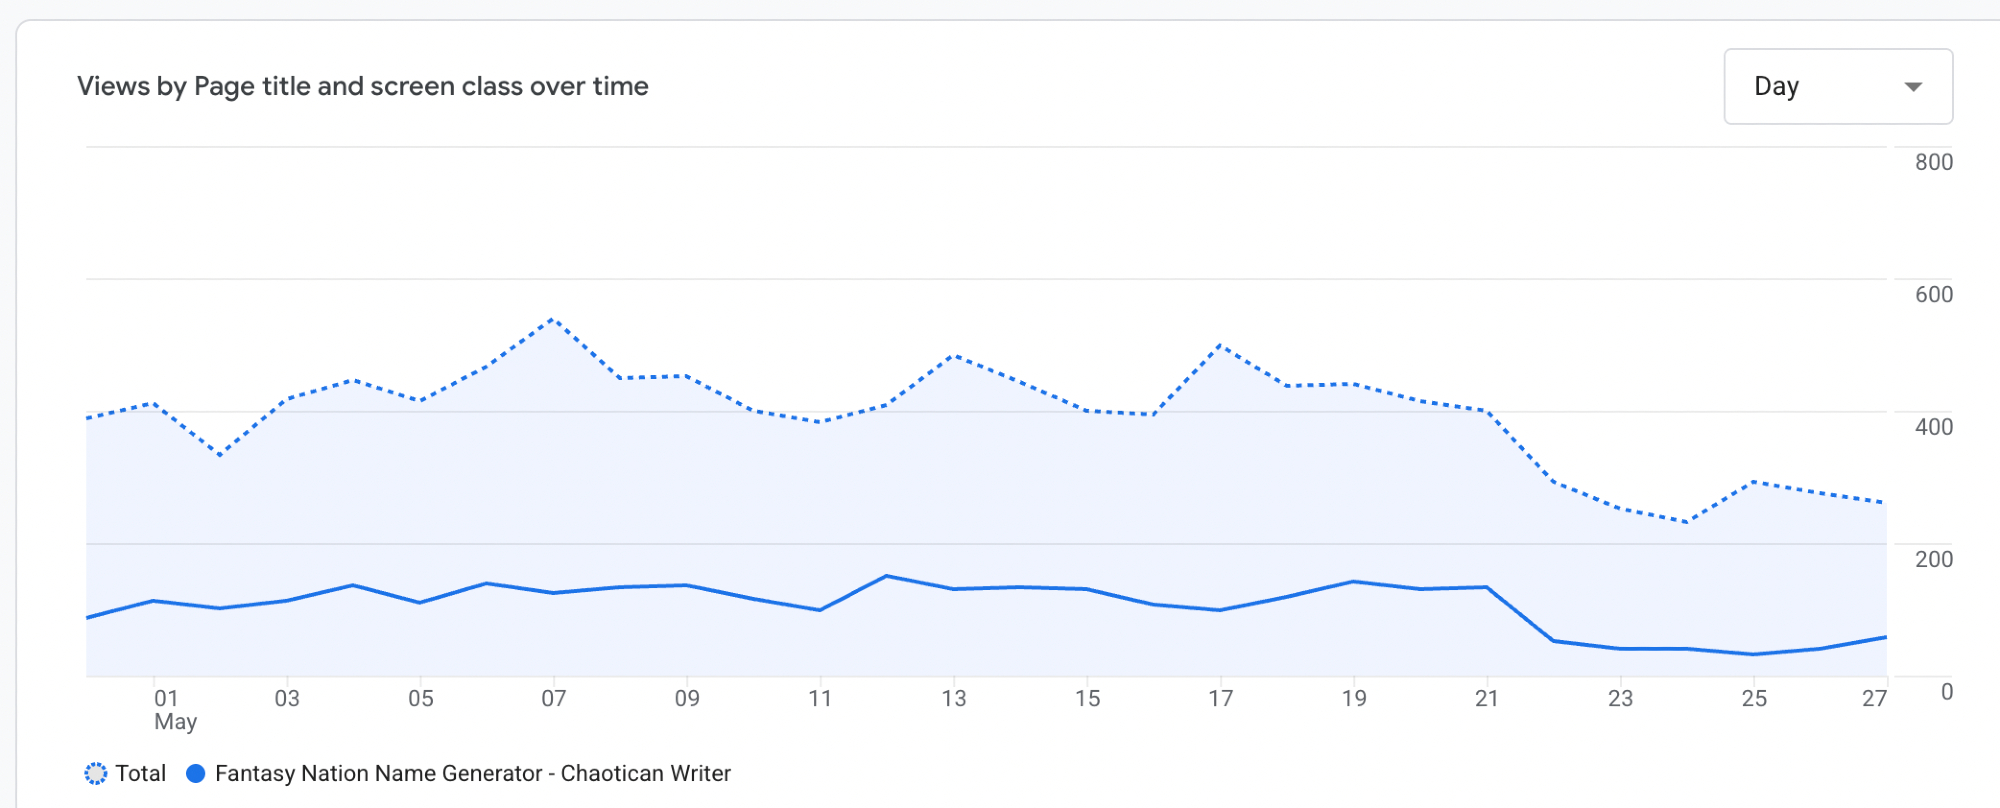Select the '07' date on the x-axis
The width and height of the screenshot is (2000, 808).
click(x=553, y=698)
